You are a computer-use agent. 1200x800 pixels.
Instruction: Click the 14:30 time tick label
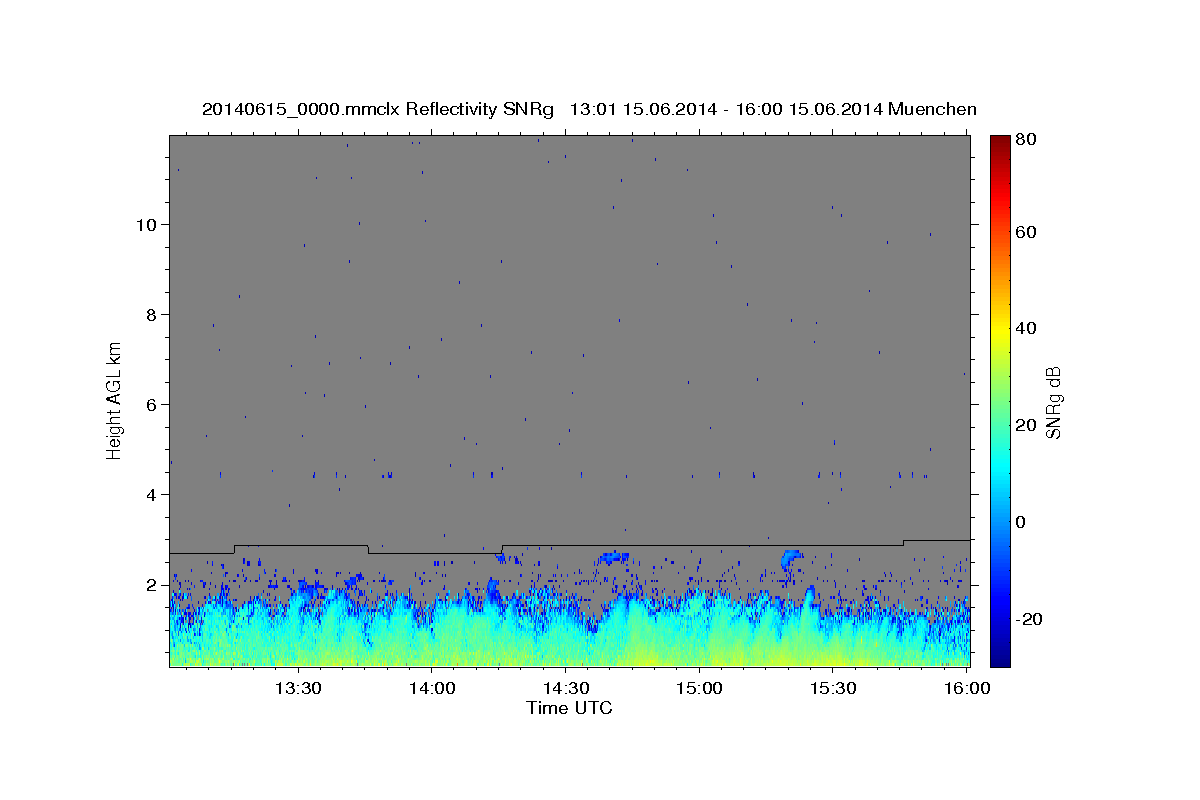tap(565, 689)
